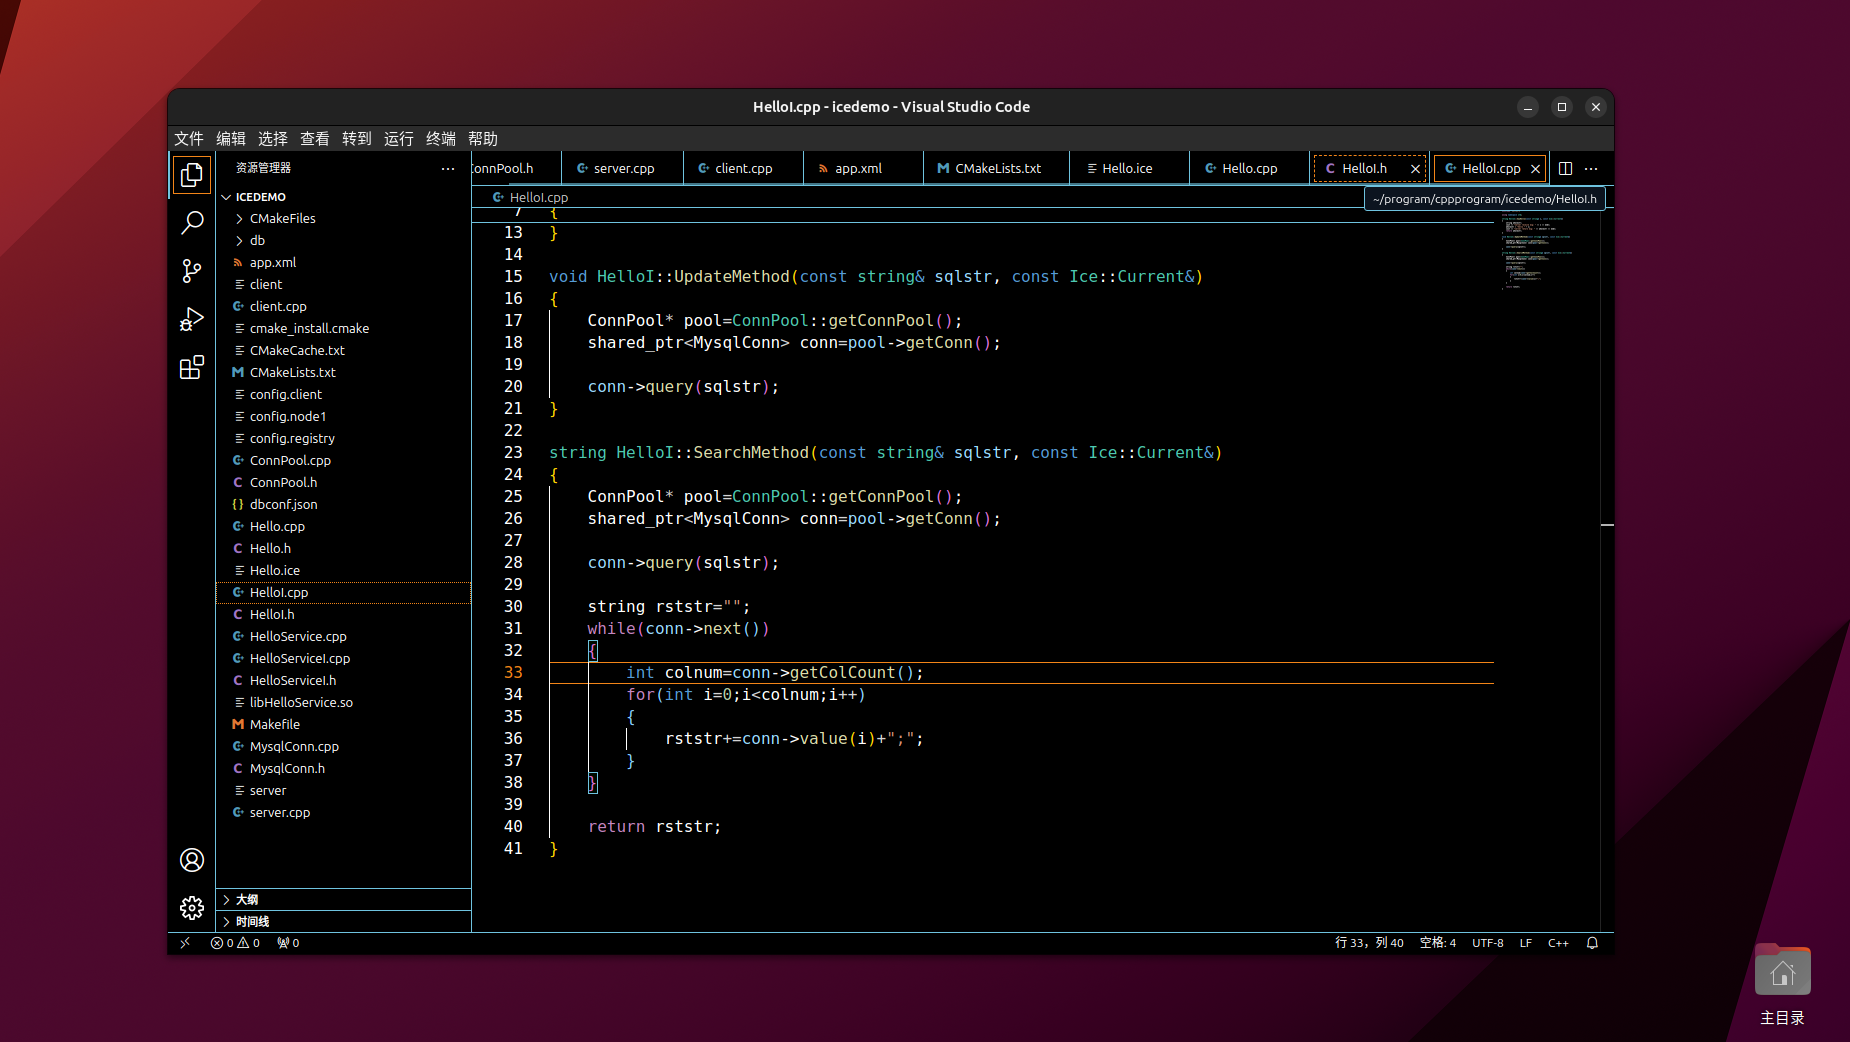Screen dimensions: 1850x1042
Task: Open MysqlConn.h in the explorer
Action: (344, 768)
